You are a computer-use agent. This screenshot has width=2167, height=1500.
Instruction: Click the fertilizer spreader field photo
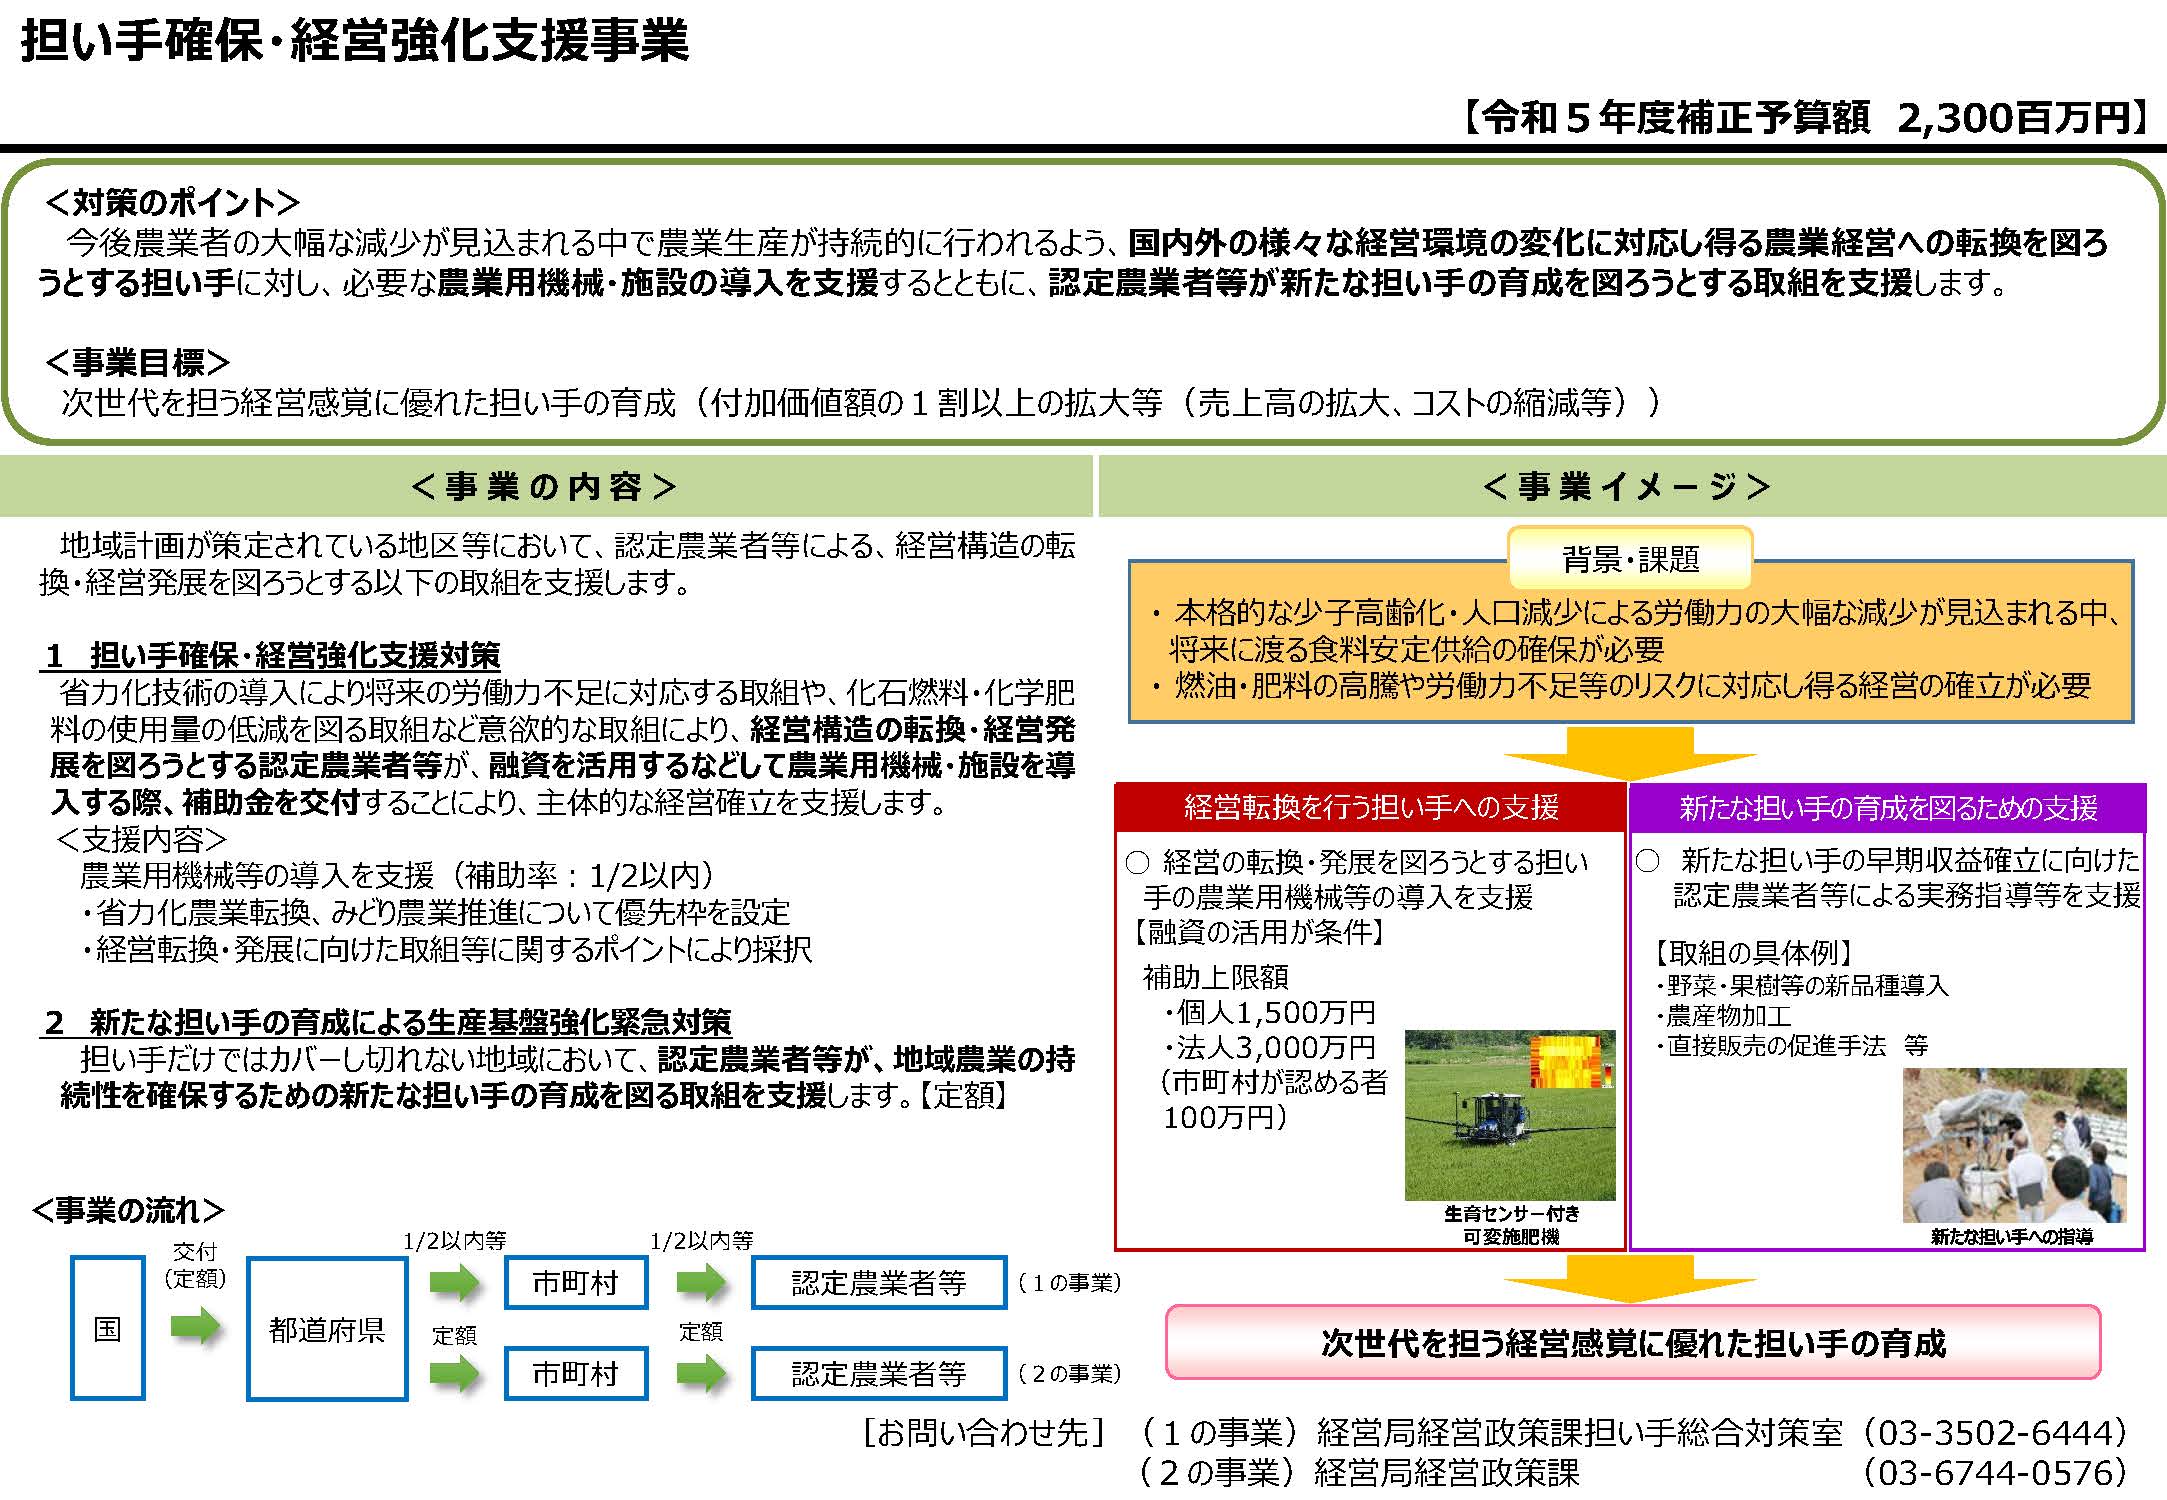click(1509, 1115)
